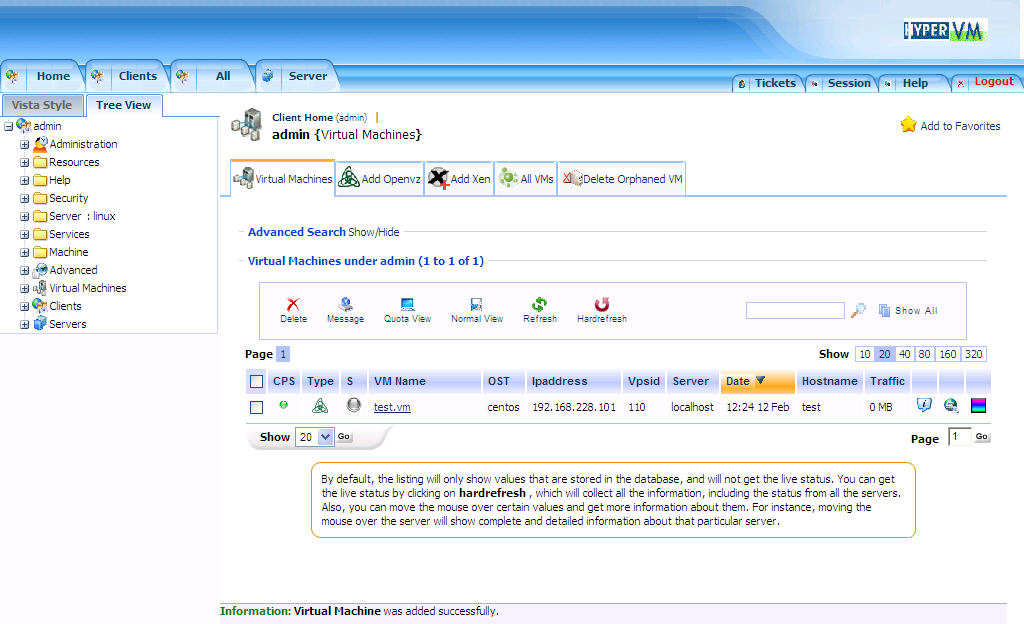
Task: Open the test.vm link
Action: pyautogui.click(x=392, y=407)
